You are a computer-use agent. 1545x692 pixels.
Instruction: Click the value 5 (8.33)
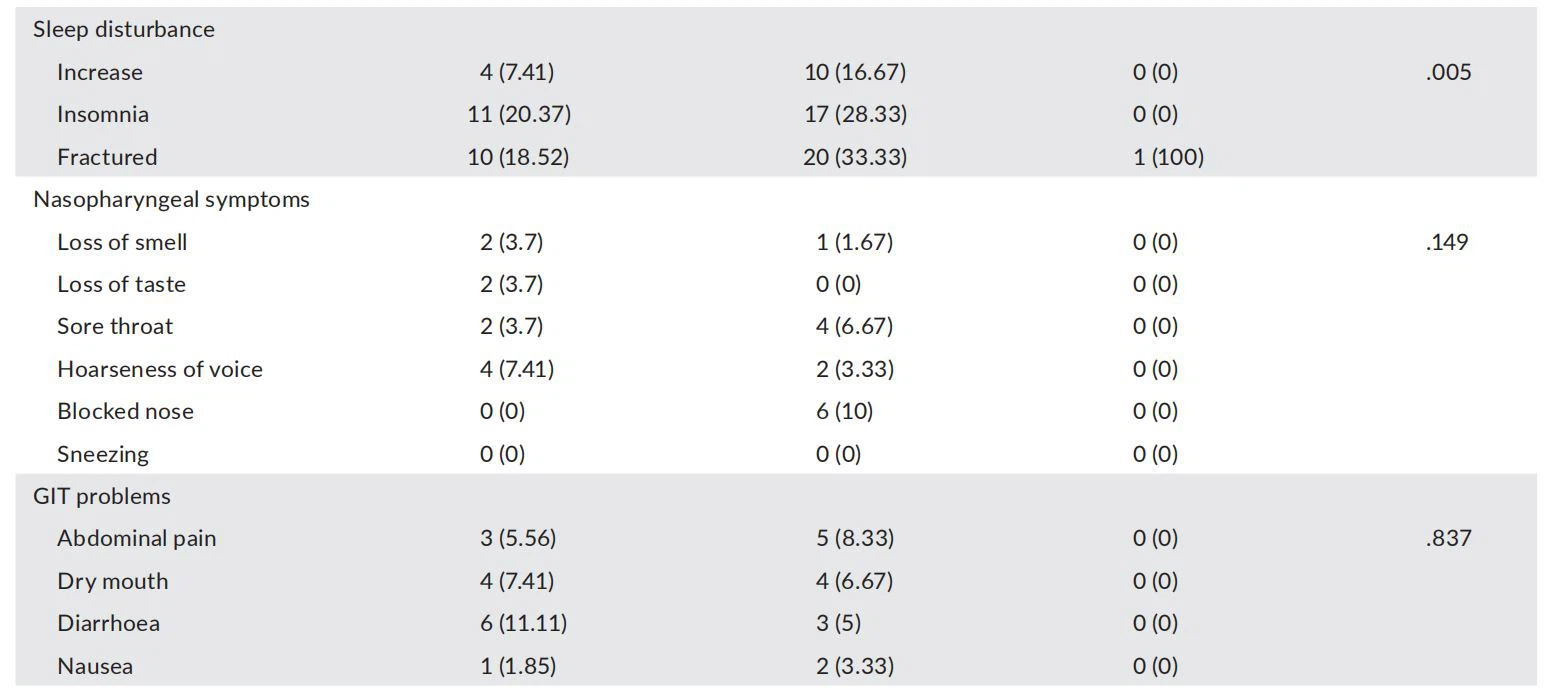[855, 539]
